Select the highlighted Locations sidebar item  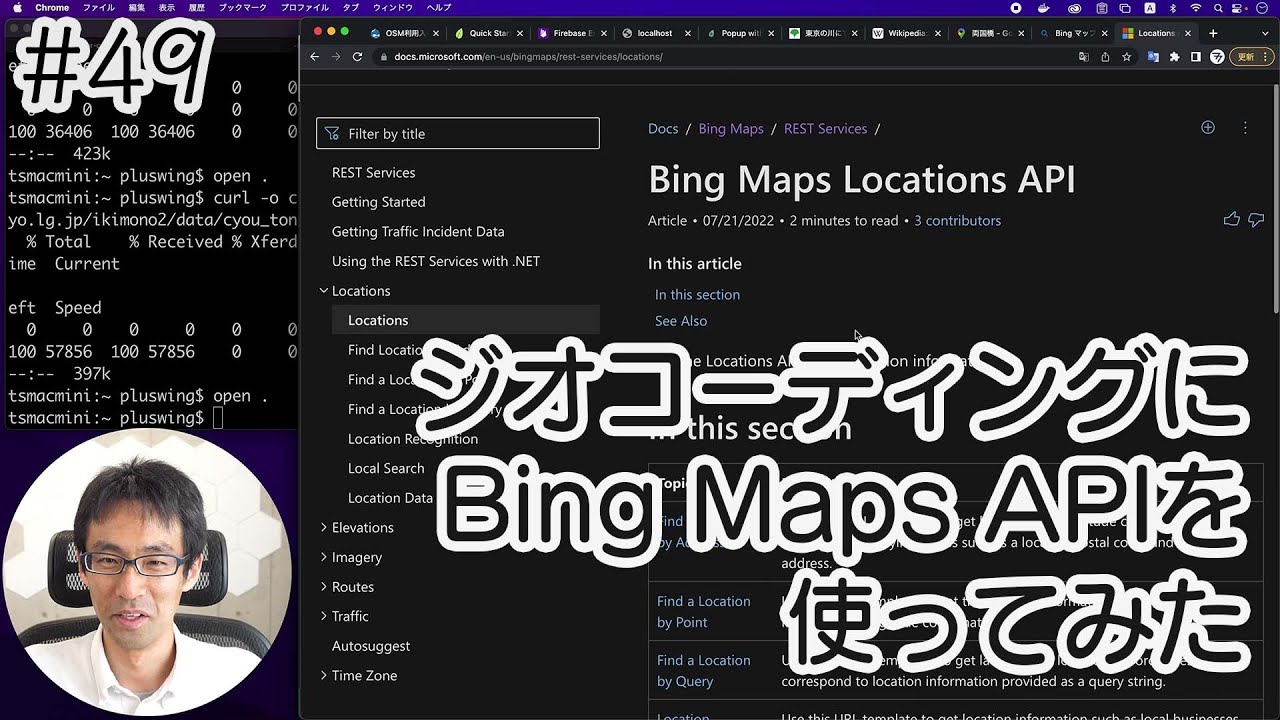coord(466,320)
